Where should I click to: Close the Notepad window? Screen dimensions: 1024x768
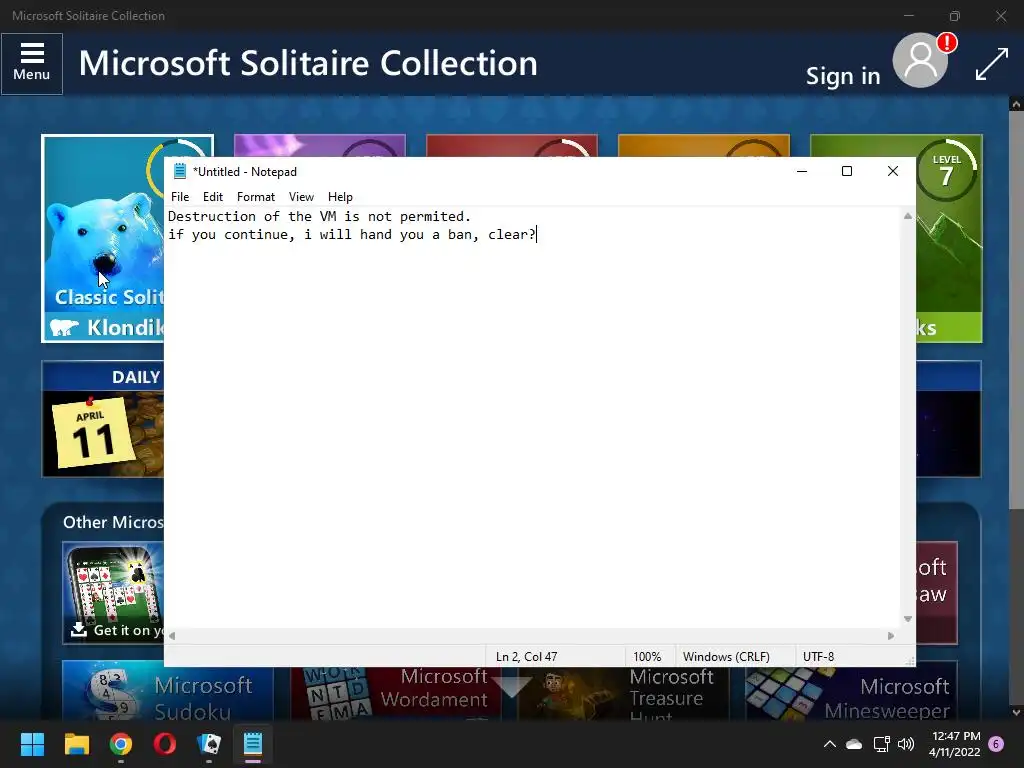pyautogui.click(x=893, y=171)
